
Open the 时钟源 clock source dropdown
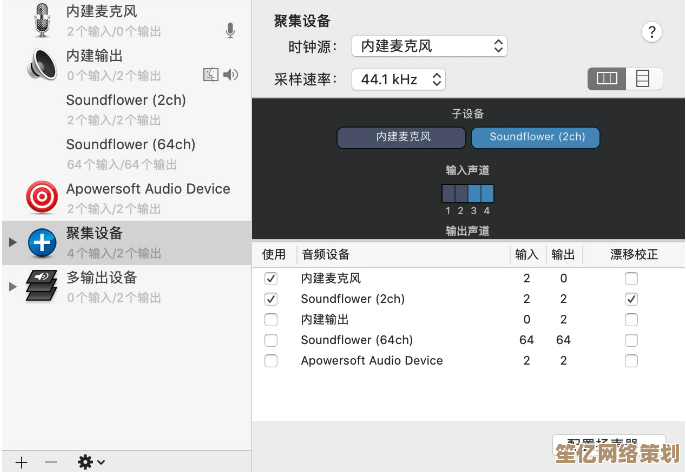pyautogui.click(x=430, y=46)
